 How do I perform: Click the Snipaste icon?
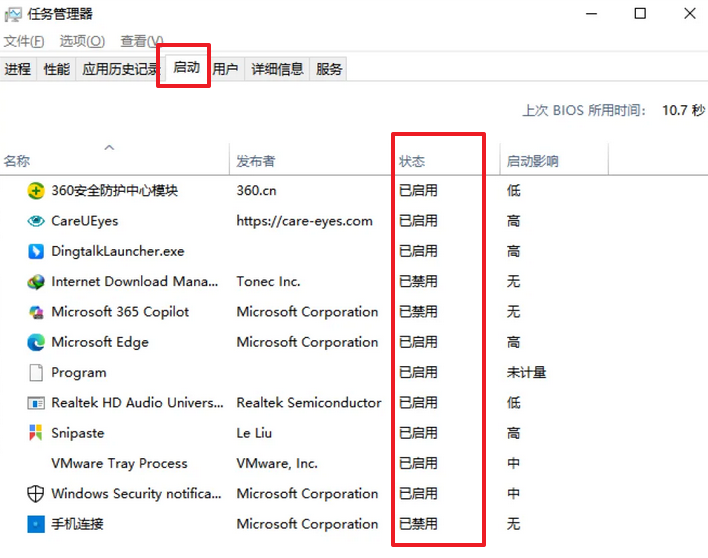pyautogui.click(x=36, y=432)
